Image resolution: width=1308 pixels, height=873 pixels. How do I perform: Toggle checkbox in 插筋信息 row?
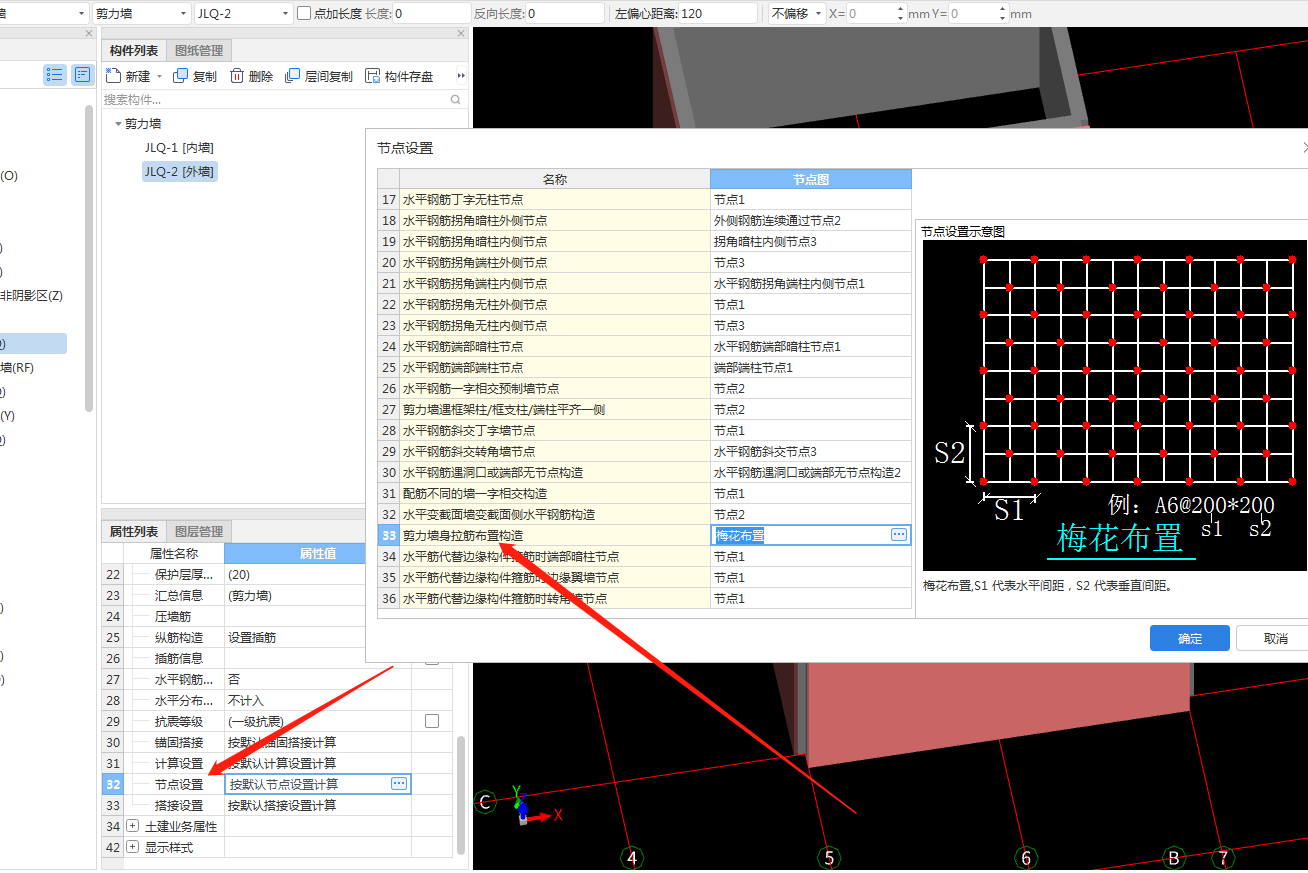point(432,658)
